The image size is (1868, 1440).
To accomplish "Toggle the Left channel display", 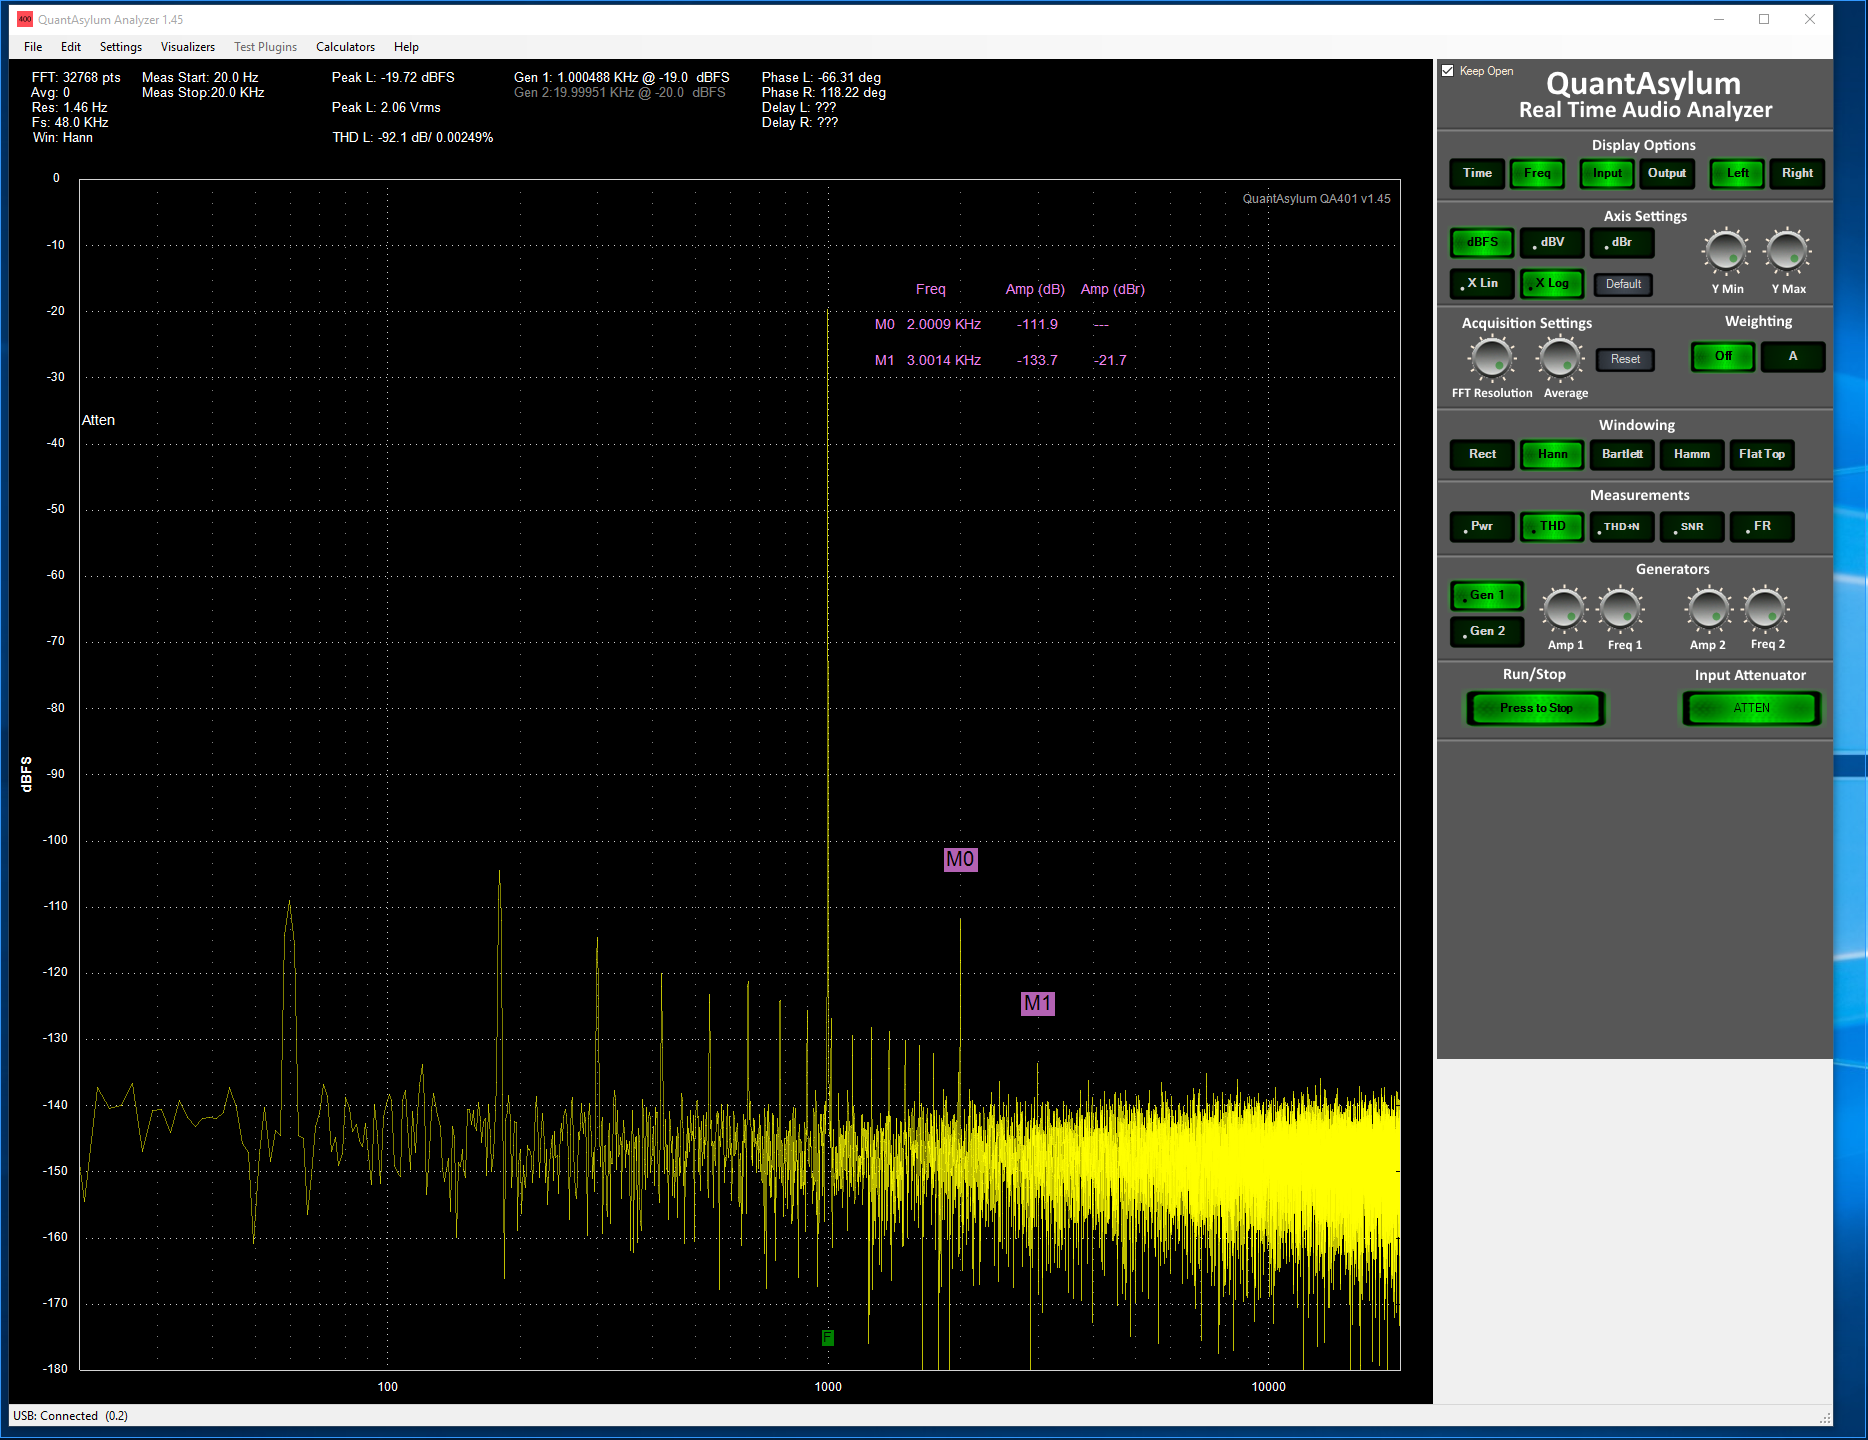I will 1738,173.
